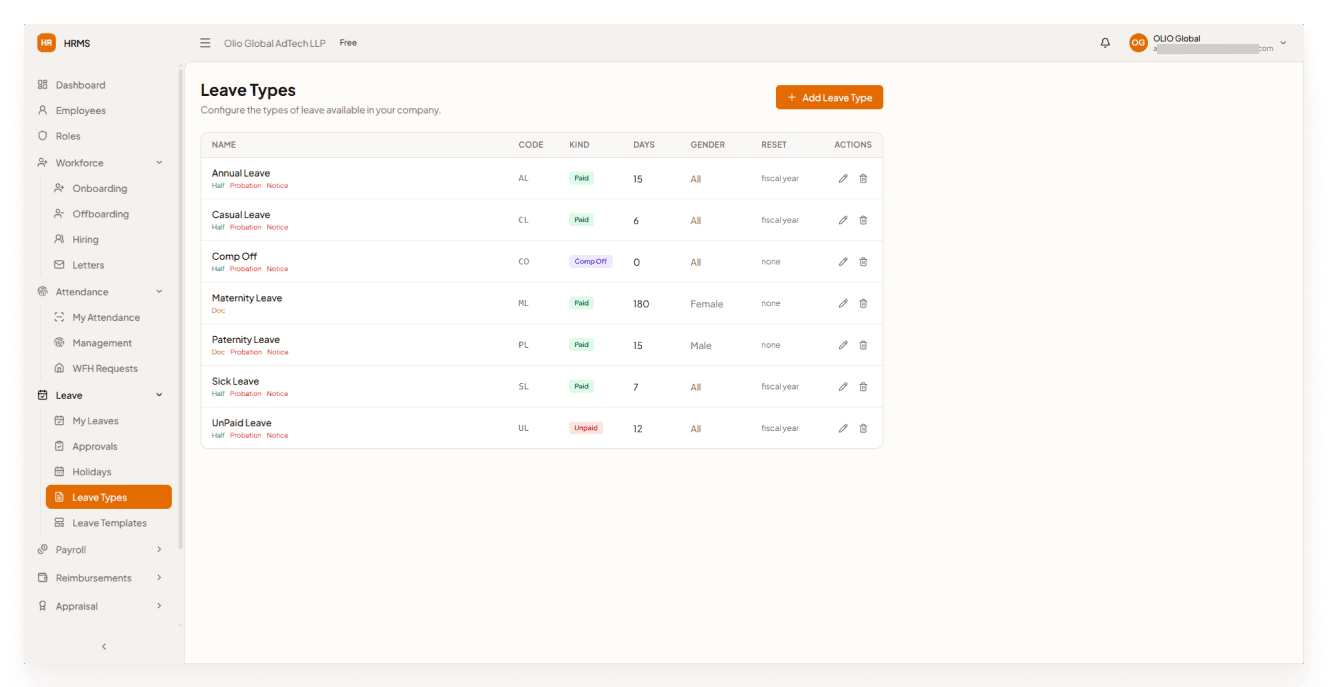Delete the Paternity Leave row
Image resolution: width=1328 pixels, height=687 pixels.
[863, 345]
